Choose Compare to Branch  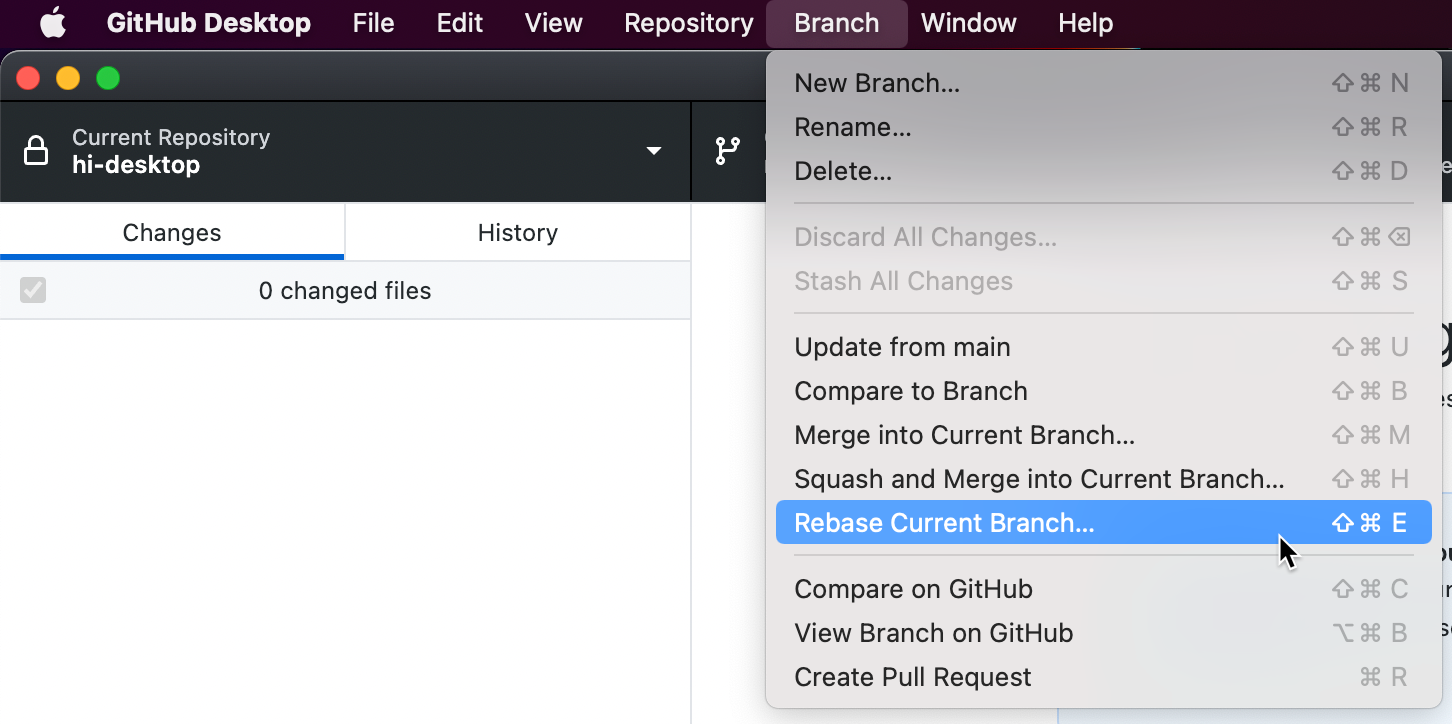coord(910,391)
